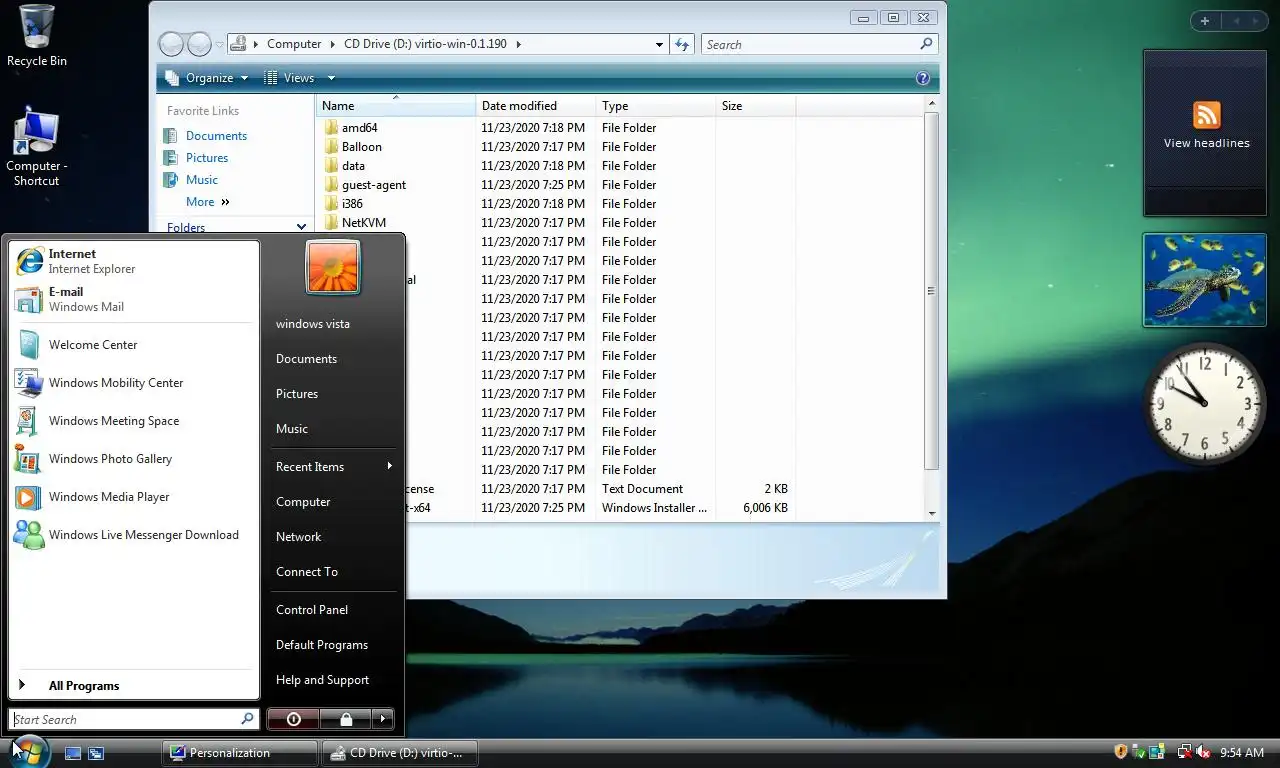Launch Windows Mail E-mail entry
This screenshot has width=1280, height=768.
tap(134, 299)
